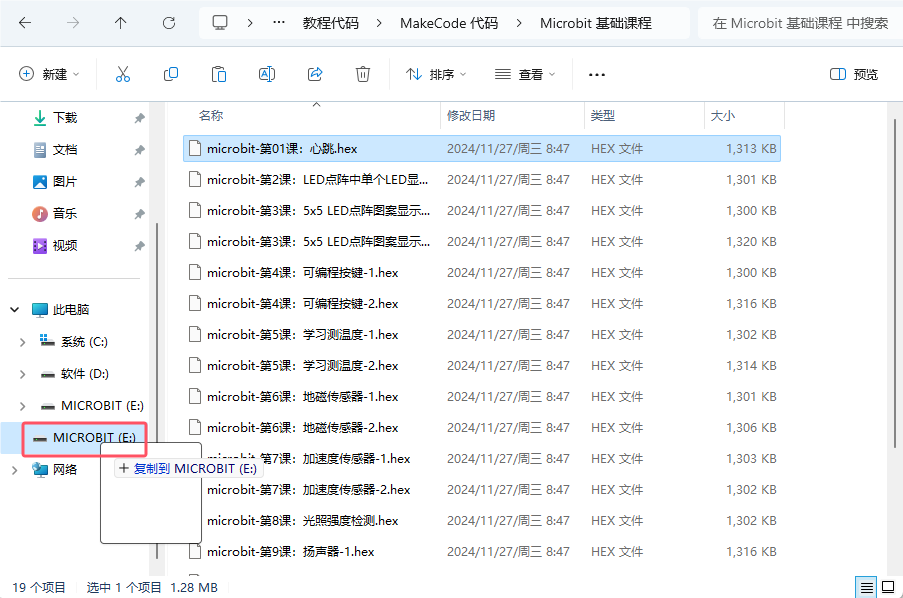903x598 pixels.
Task: Switch to large icons view in status bar
Action: 889,588
